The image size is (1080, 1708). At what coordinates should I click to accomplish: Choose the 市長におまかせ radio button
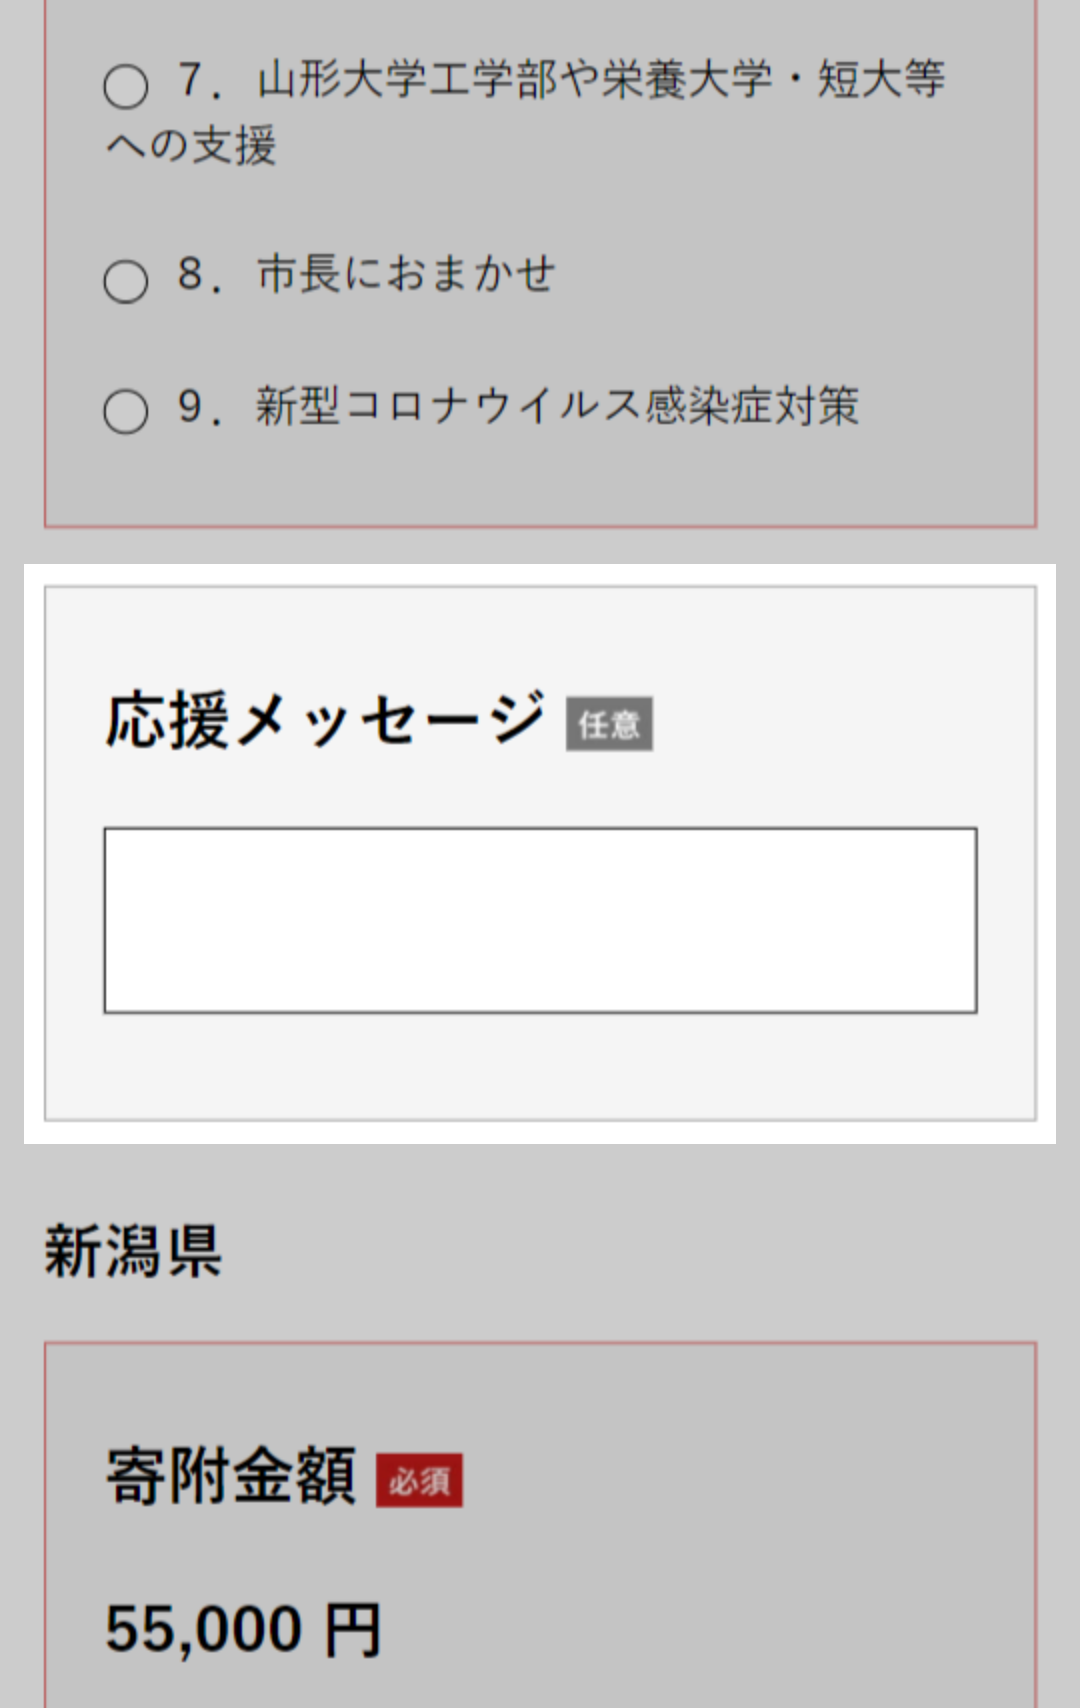click(126, 281)
